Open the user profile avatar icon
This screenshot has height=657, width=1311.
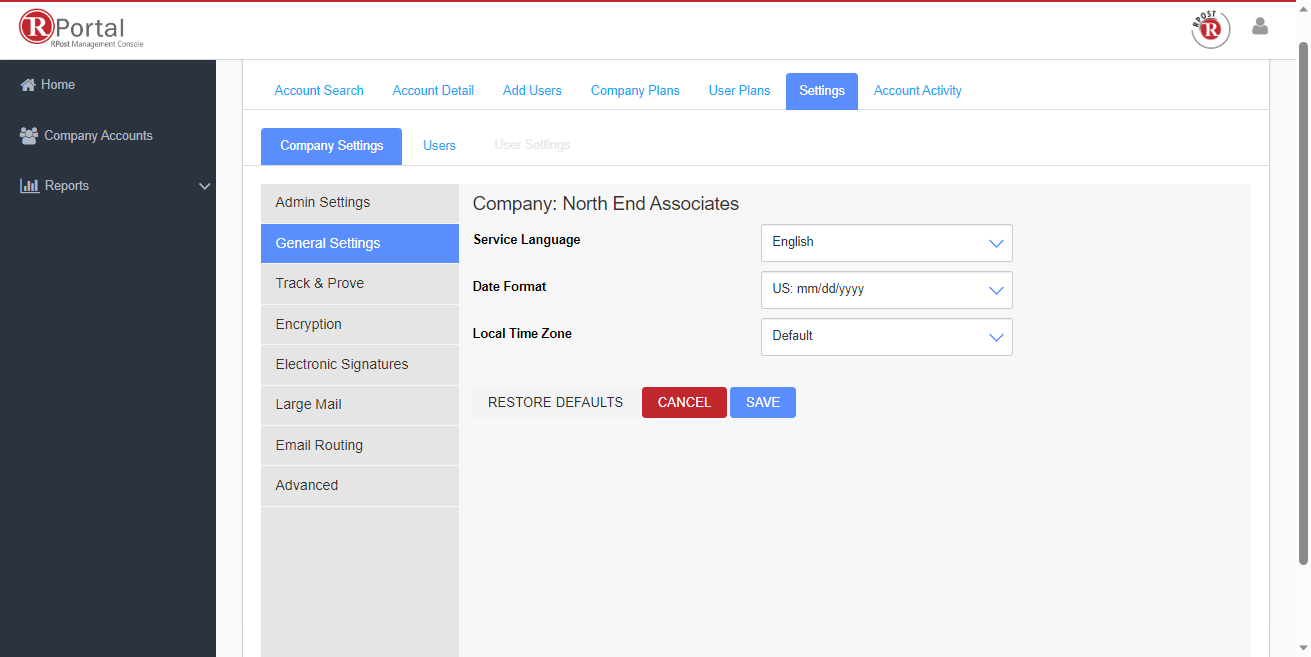tap(1260, 27)
